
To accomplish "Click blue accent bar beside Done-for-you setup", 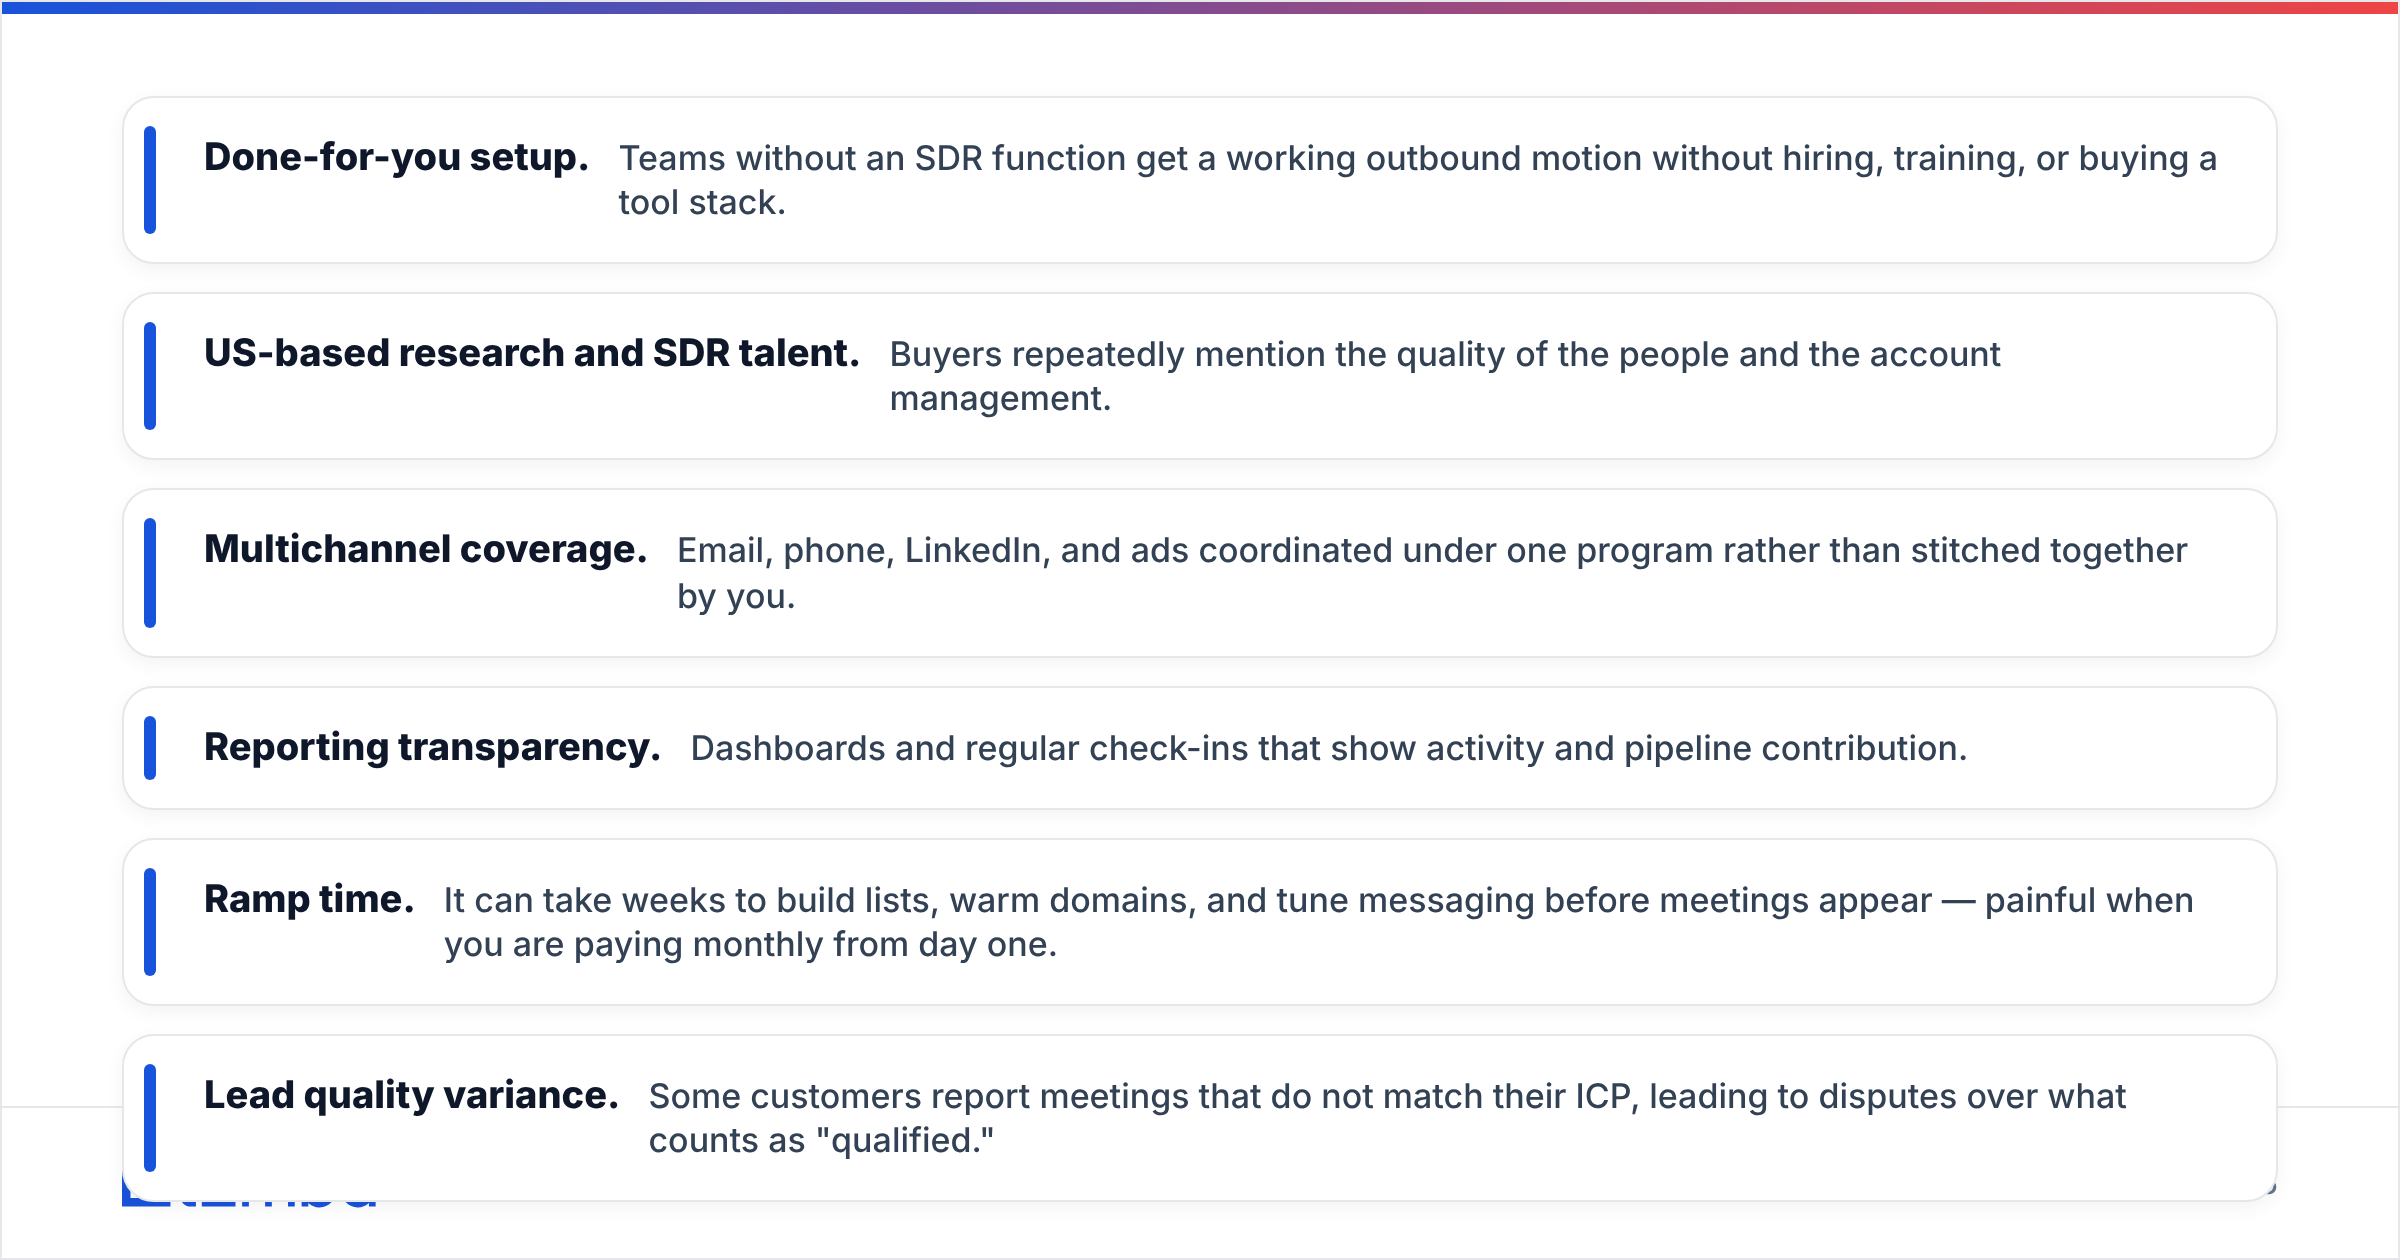I will click(150, 180).
